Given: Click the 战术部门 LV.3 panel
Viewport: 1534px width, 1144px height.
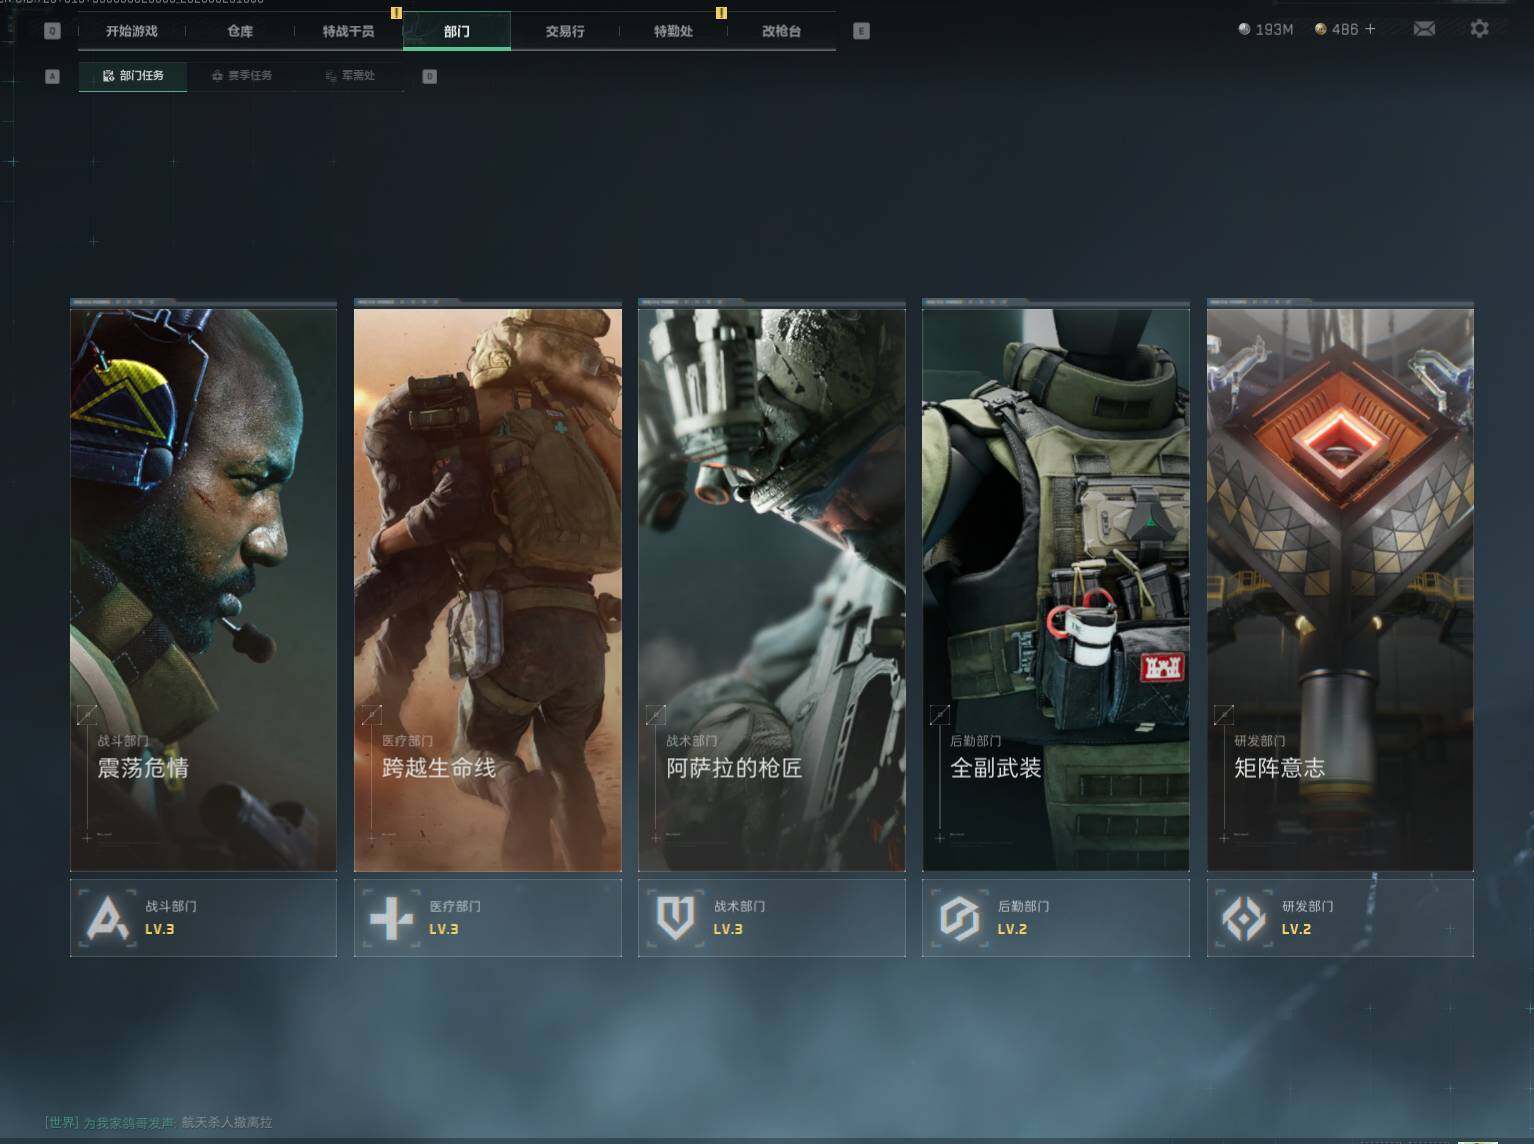Looking at the screenshot, I should click(x=772, y=918).
